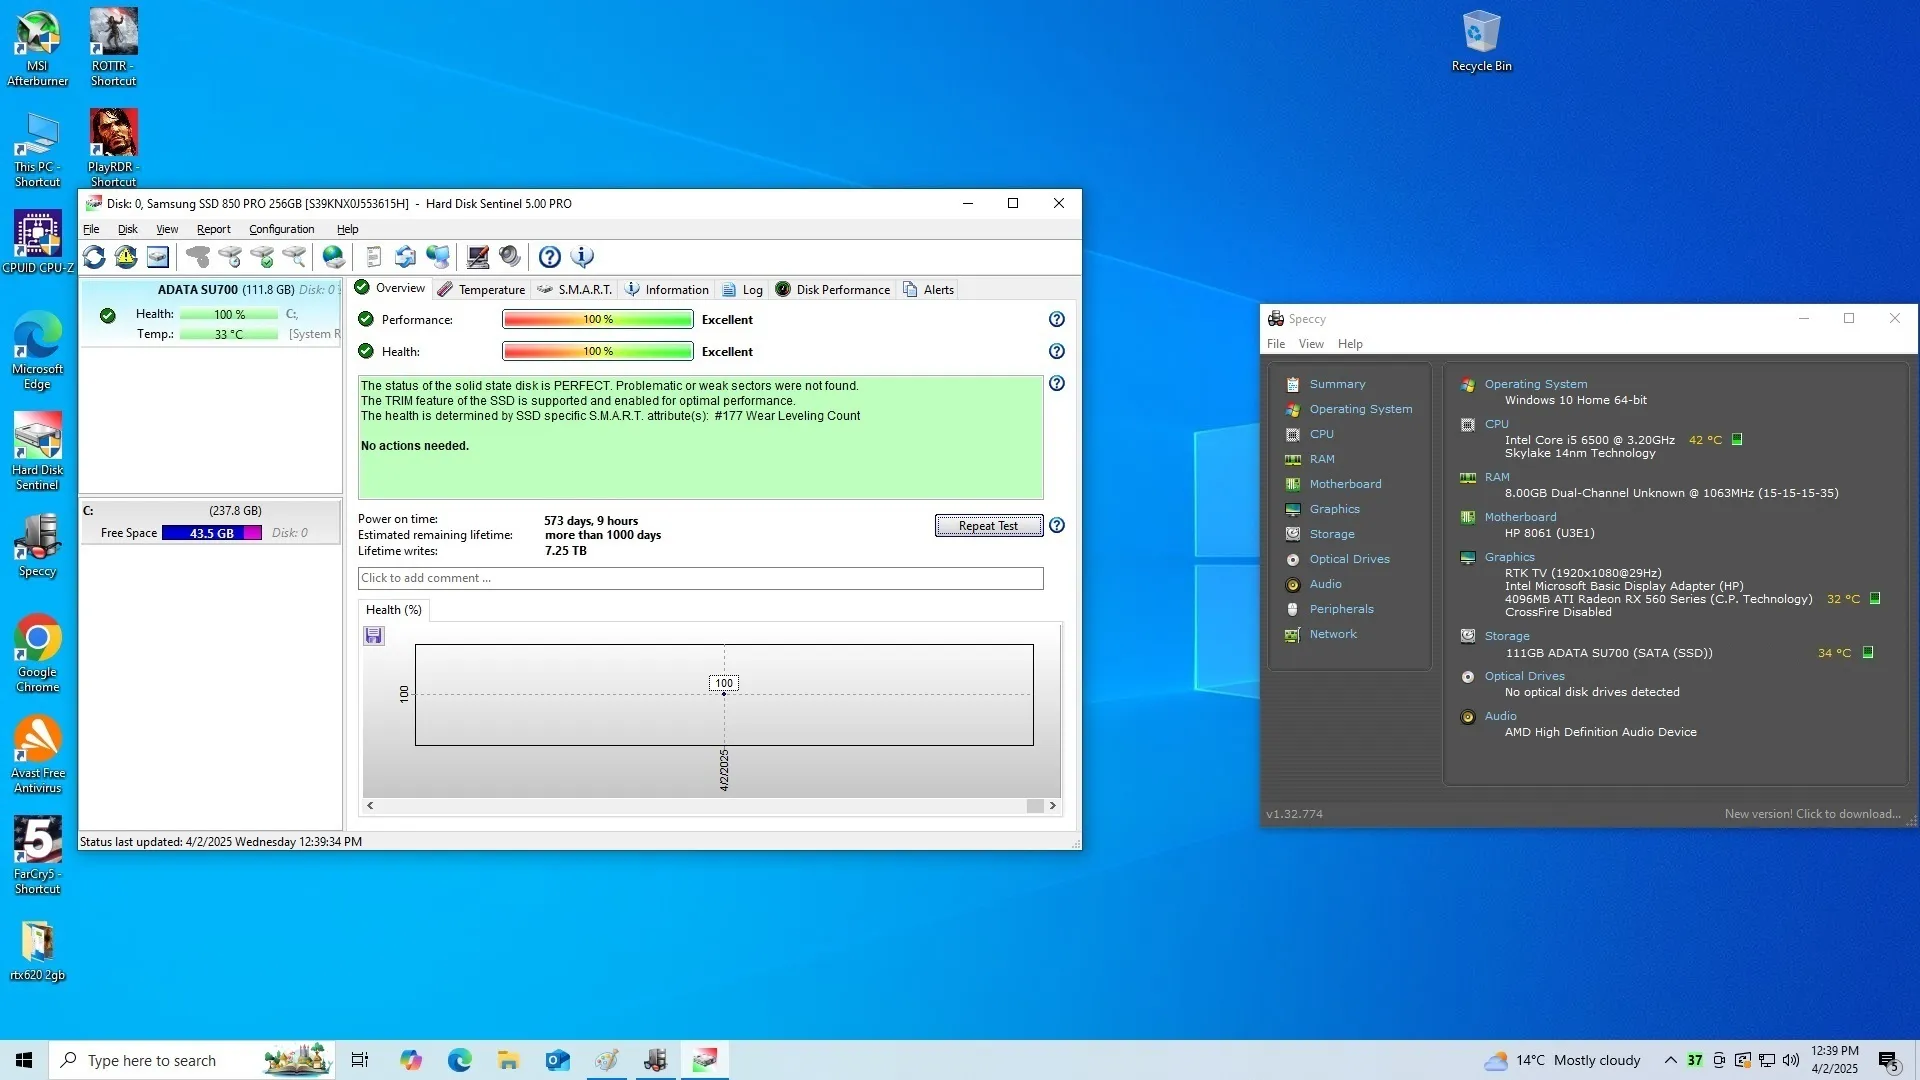Viewport: 1920px width, 1080px height.
Task: Click the grayed-out disk toolbar icon
Action: (x=198, y=257)
